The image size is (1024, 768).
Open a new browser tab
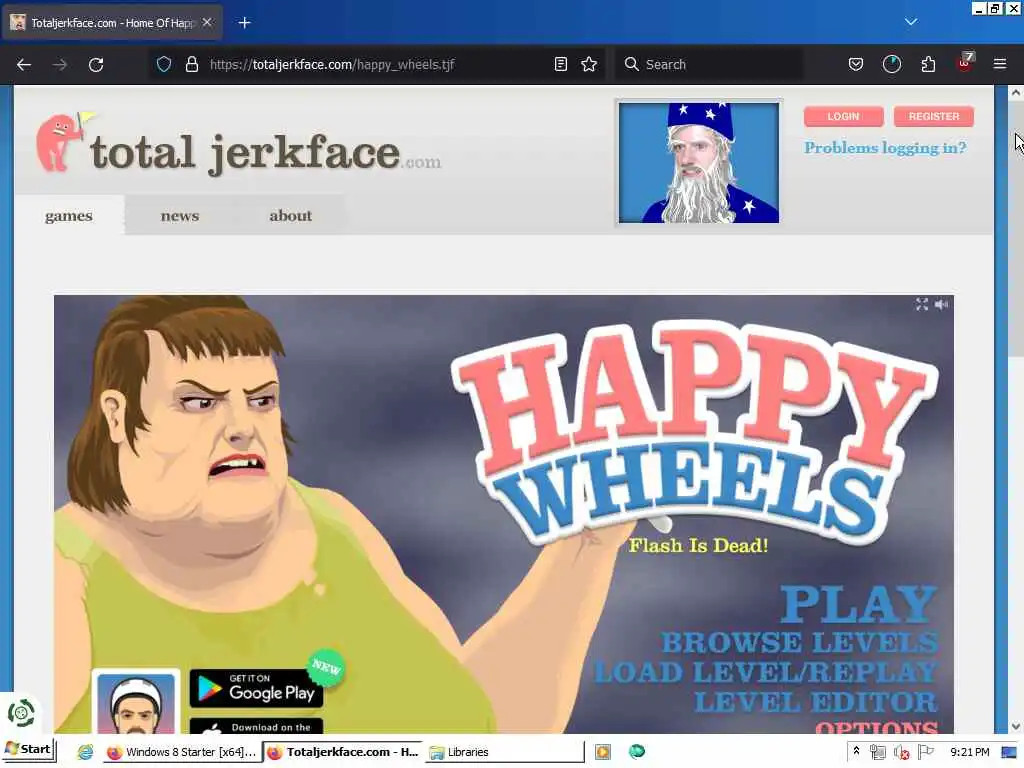pyautogui.click(x=244, y=23)
